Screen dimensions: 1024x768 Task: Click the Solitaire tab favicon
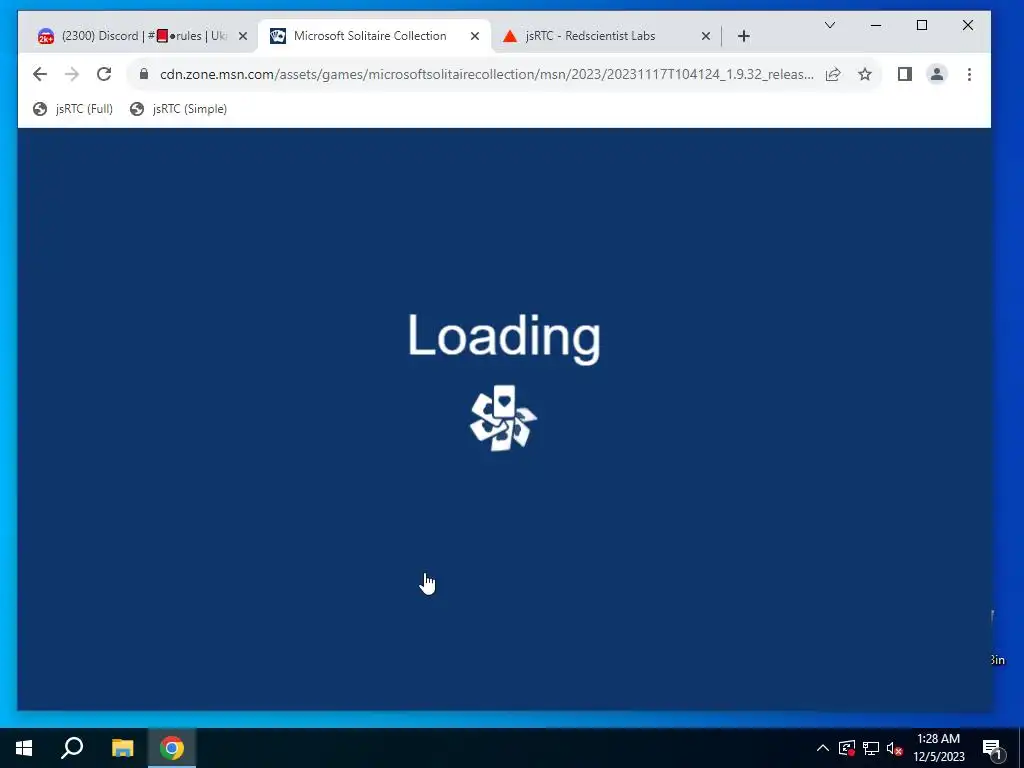[x=278, y=36]
